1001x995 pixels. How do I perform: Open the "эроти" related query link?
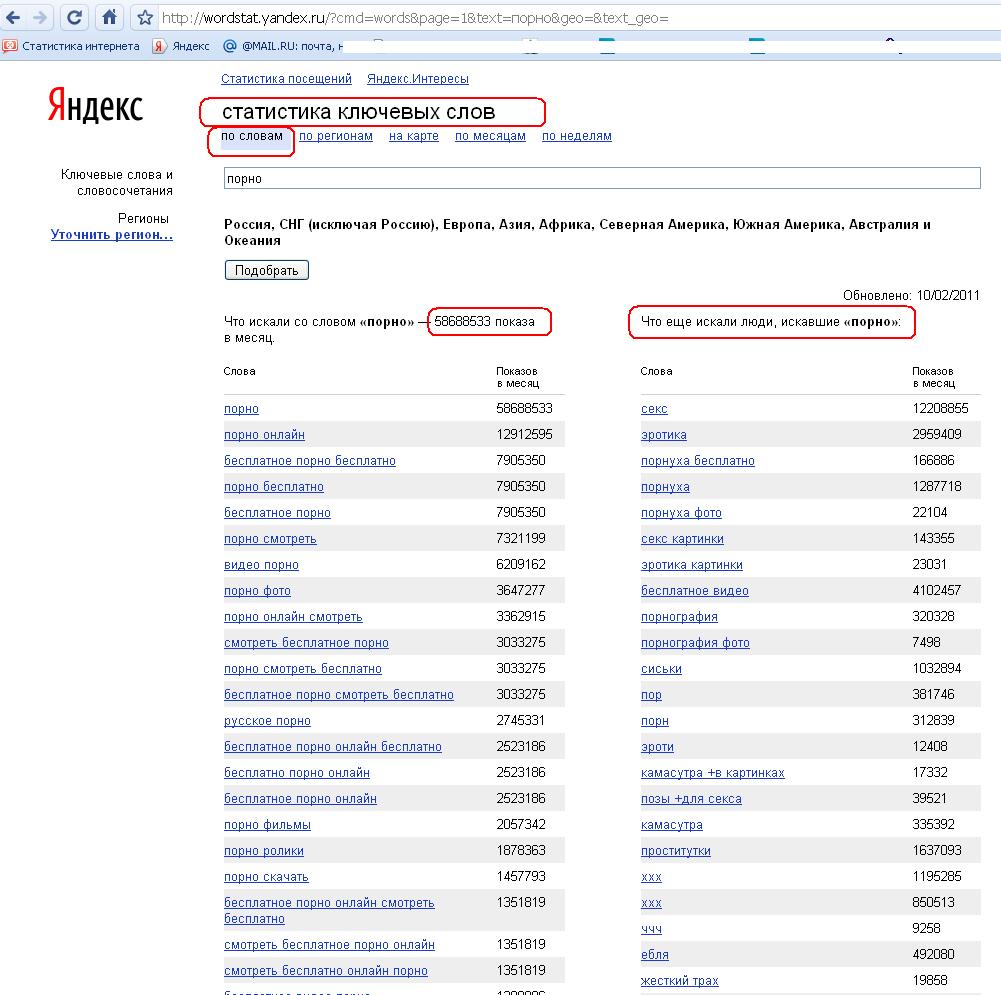(658, 747)
